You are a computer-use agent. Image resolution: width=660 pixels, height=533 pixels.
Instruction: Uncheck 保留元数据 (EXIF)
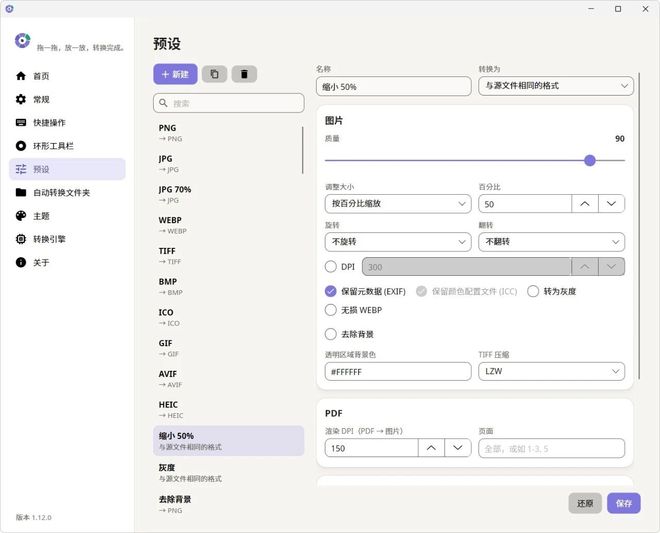tap(331, 291)
